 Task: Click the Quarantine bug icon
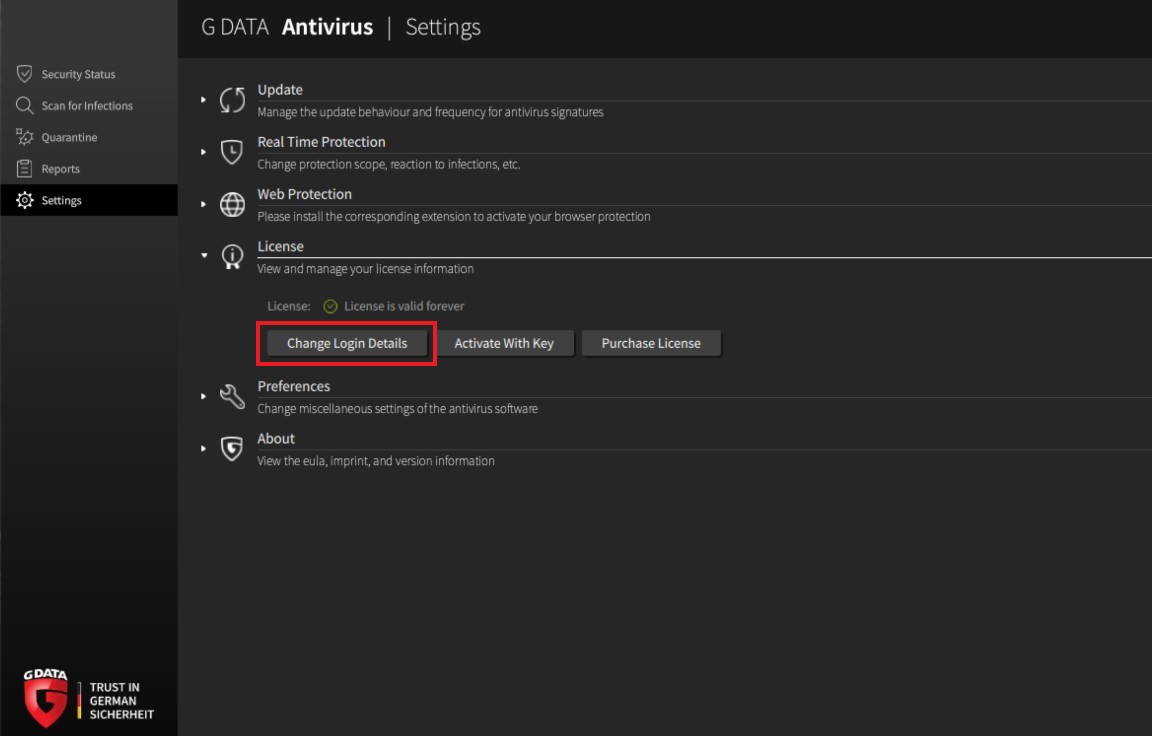point(24,137)
